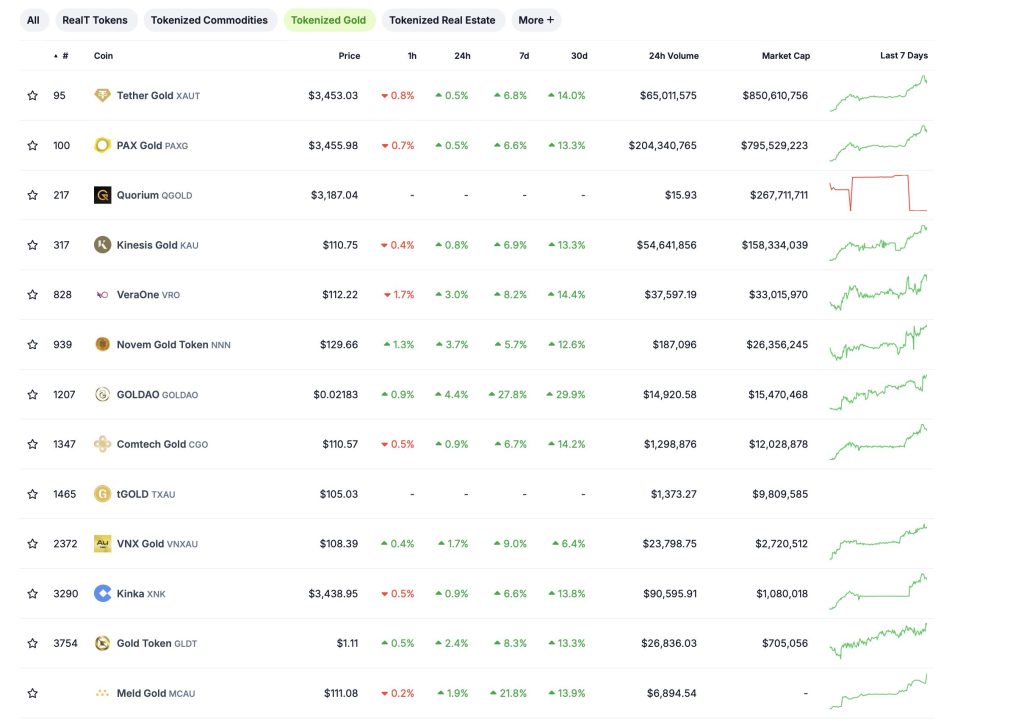Star the Gold Token GLDT row
1024x721 pixels.
[x=33, y=643]
